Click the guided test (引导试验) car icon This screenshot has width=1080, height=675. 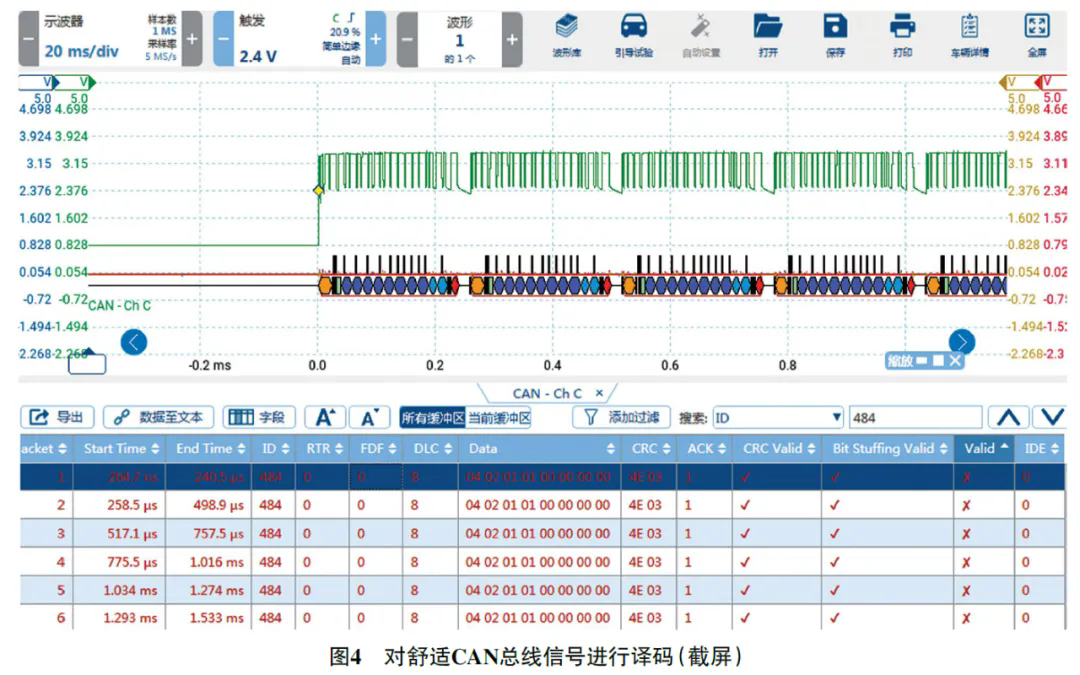point(633,35)
